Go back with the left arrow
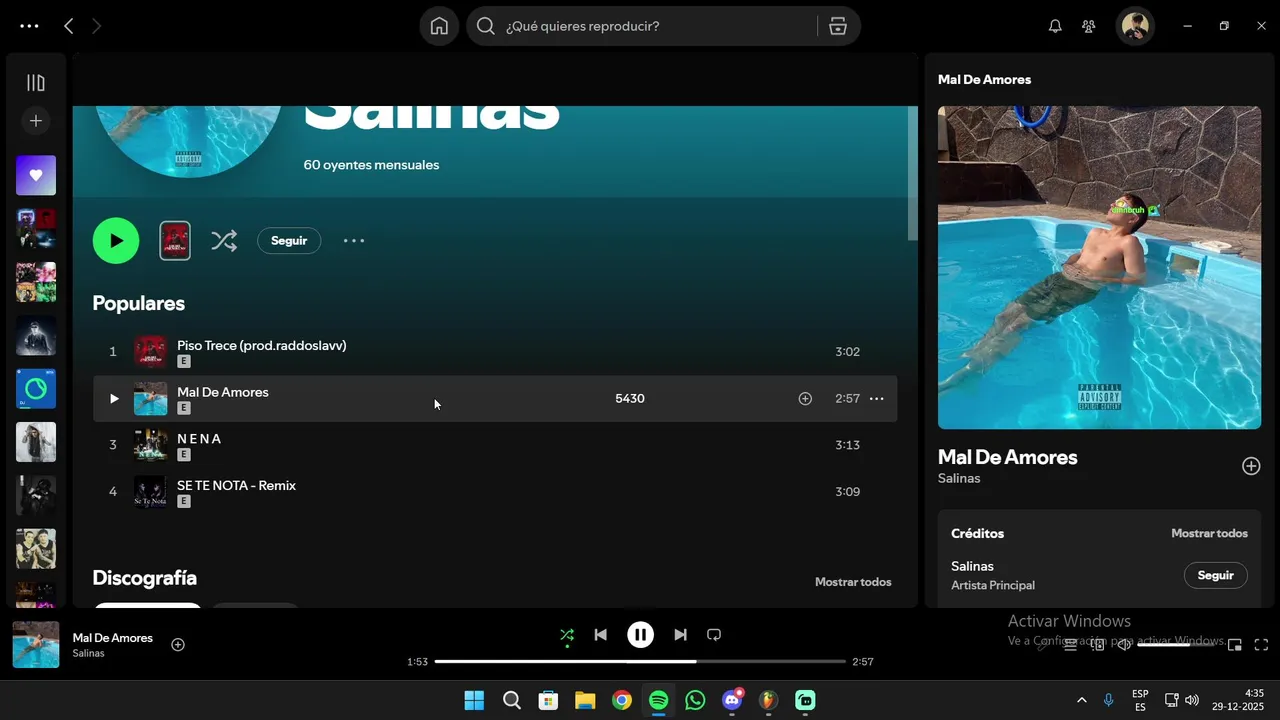This screenshot has width=1280, height=720. pos(68,27)
